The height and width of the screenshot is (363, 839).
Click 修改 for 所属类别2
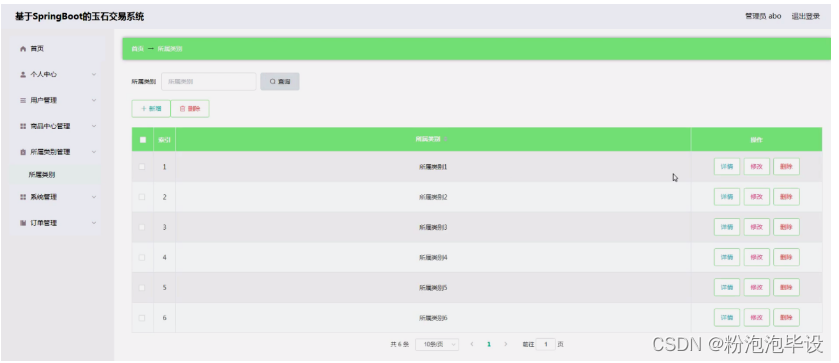click(757, 196)
